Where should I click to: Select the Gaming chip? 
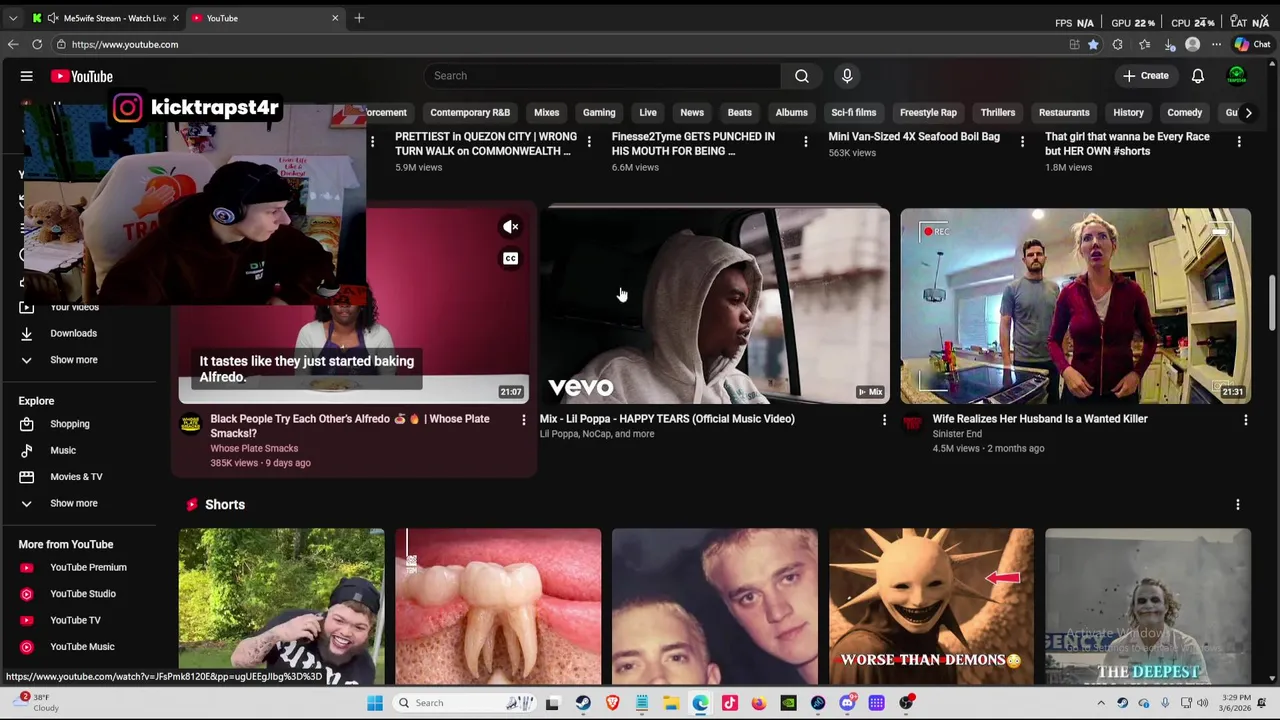599,113
